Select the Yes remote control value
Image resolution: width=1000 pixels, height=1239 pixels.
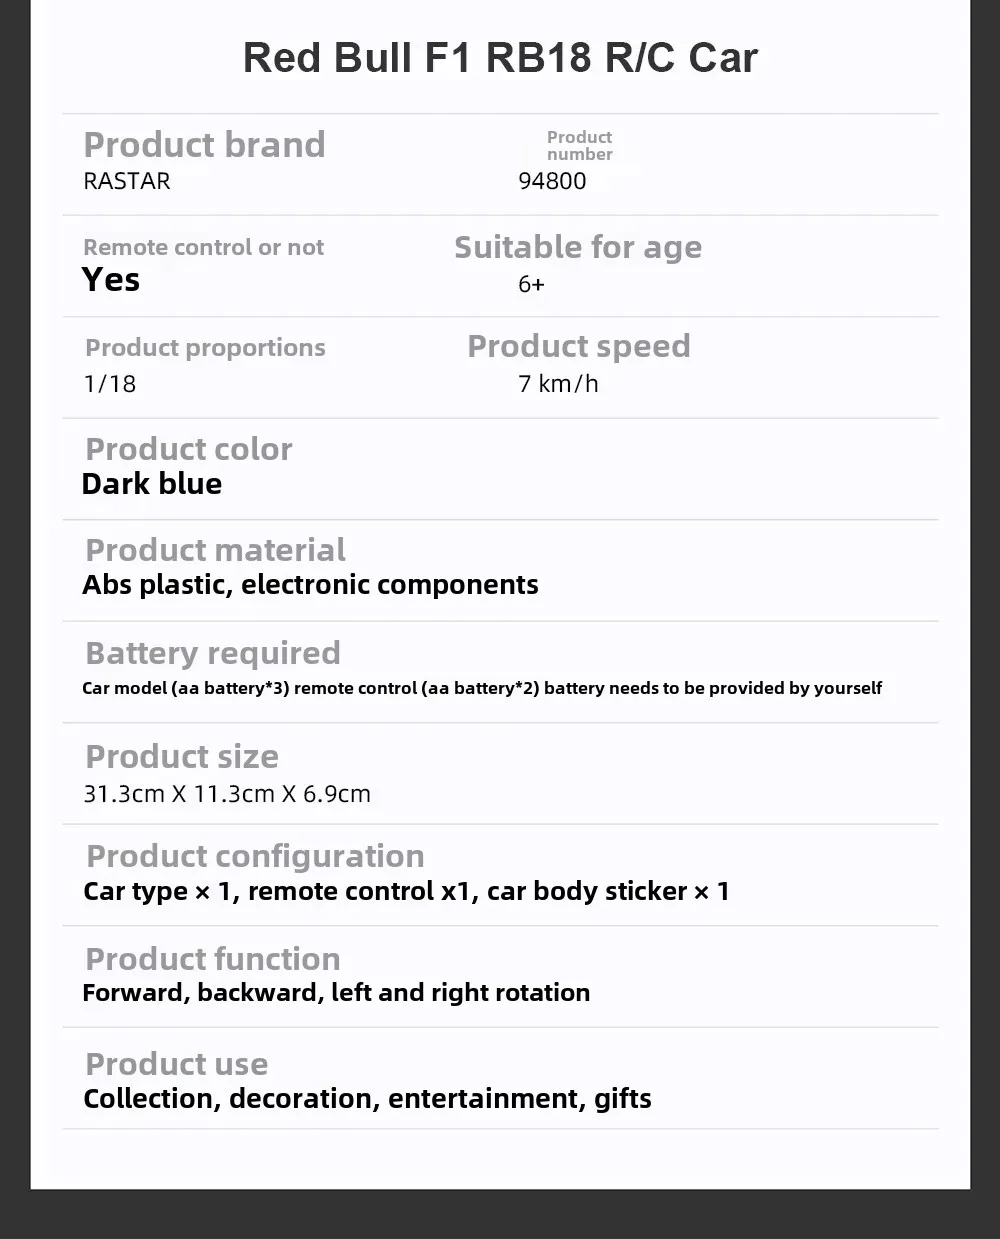pos(111,280)
